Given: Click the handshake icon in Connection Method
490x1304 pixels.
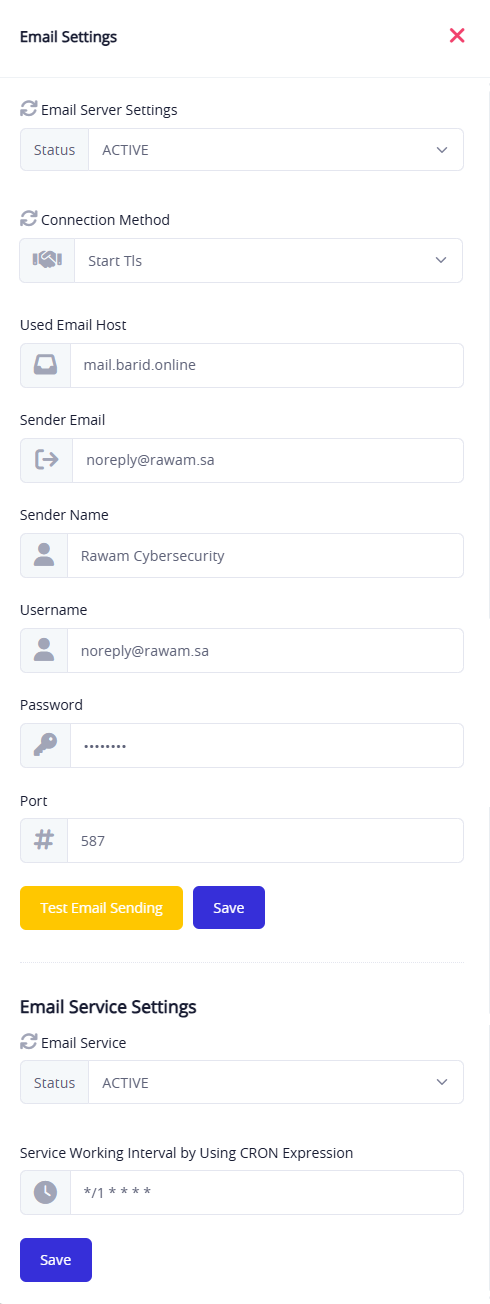Looking at the screenshot, I should tap(47, 260).
